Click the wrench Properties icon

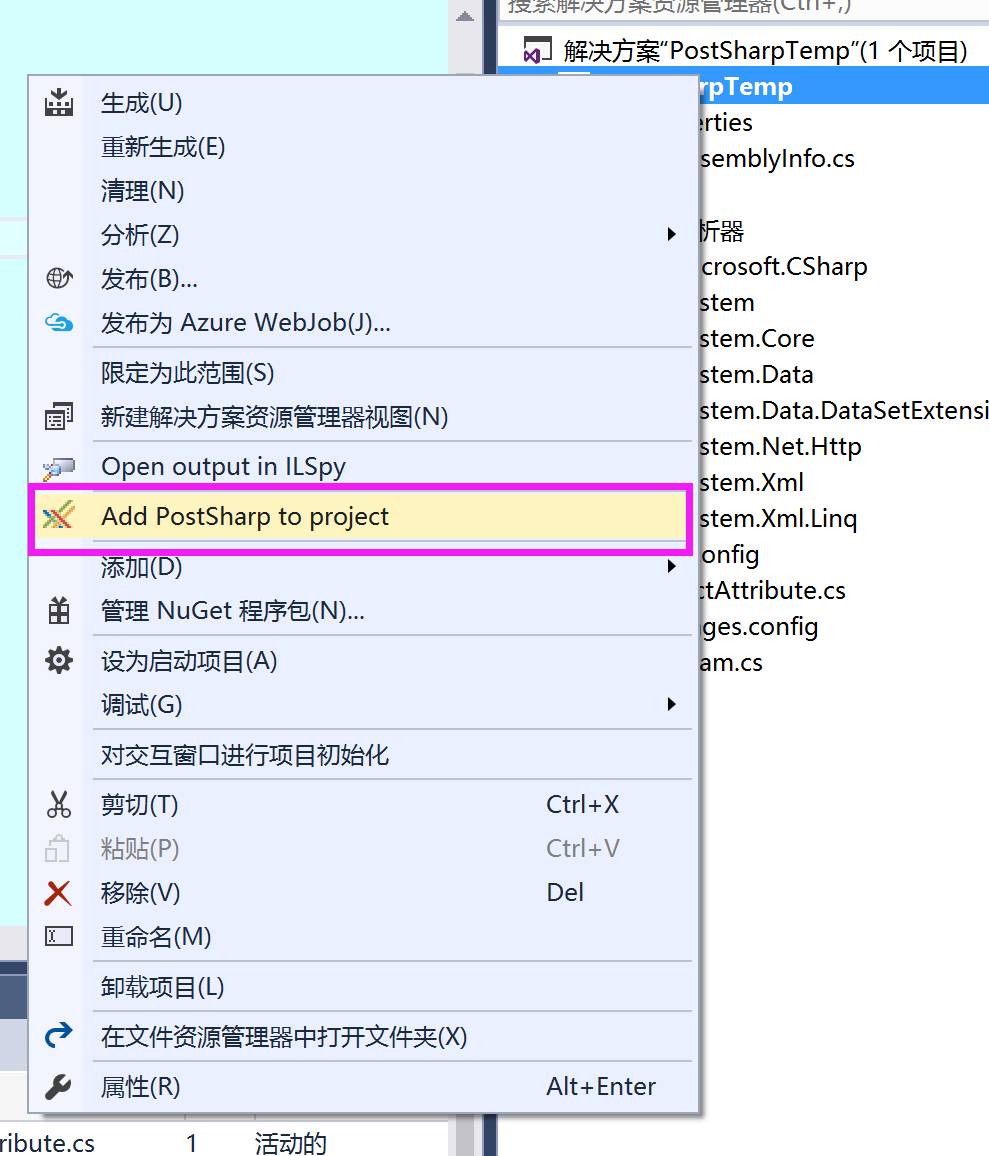tap(59, 1086)
